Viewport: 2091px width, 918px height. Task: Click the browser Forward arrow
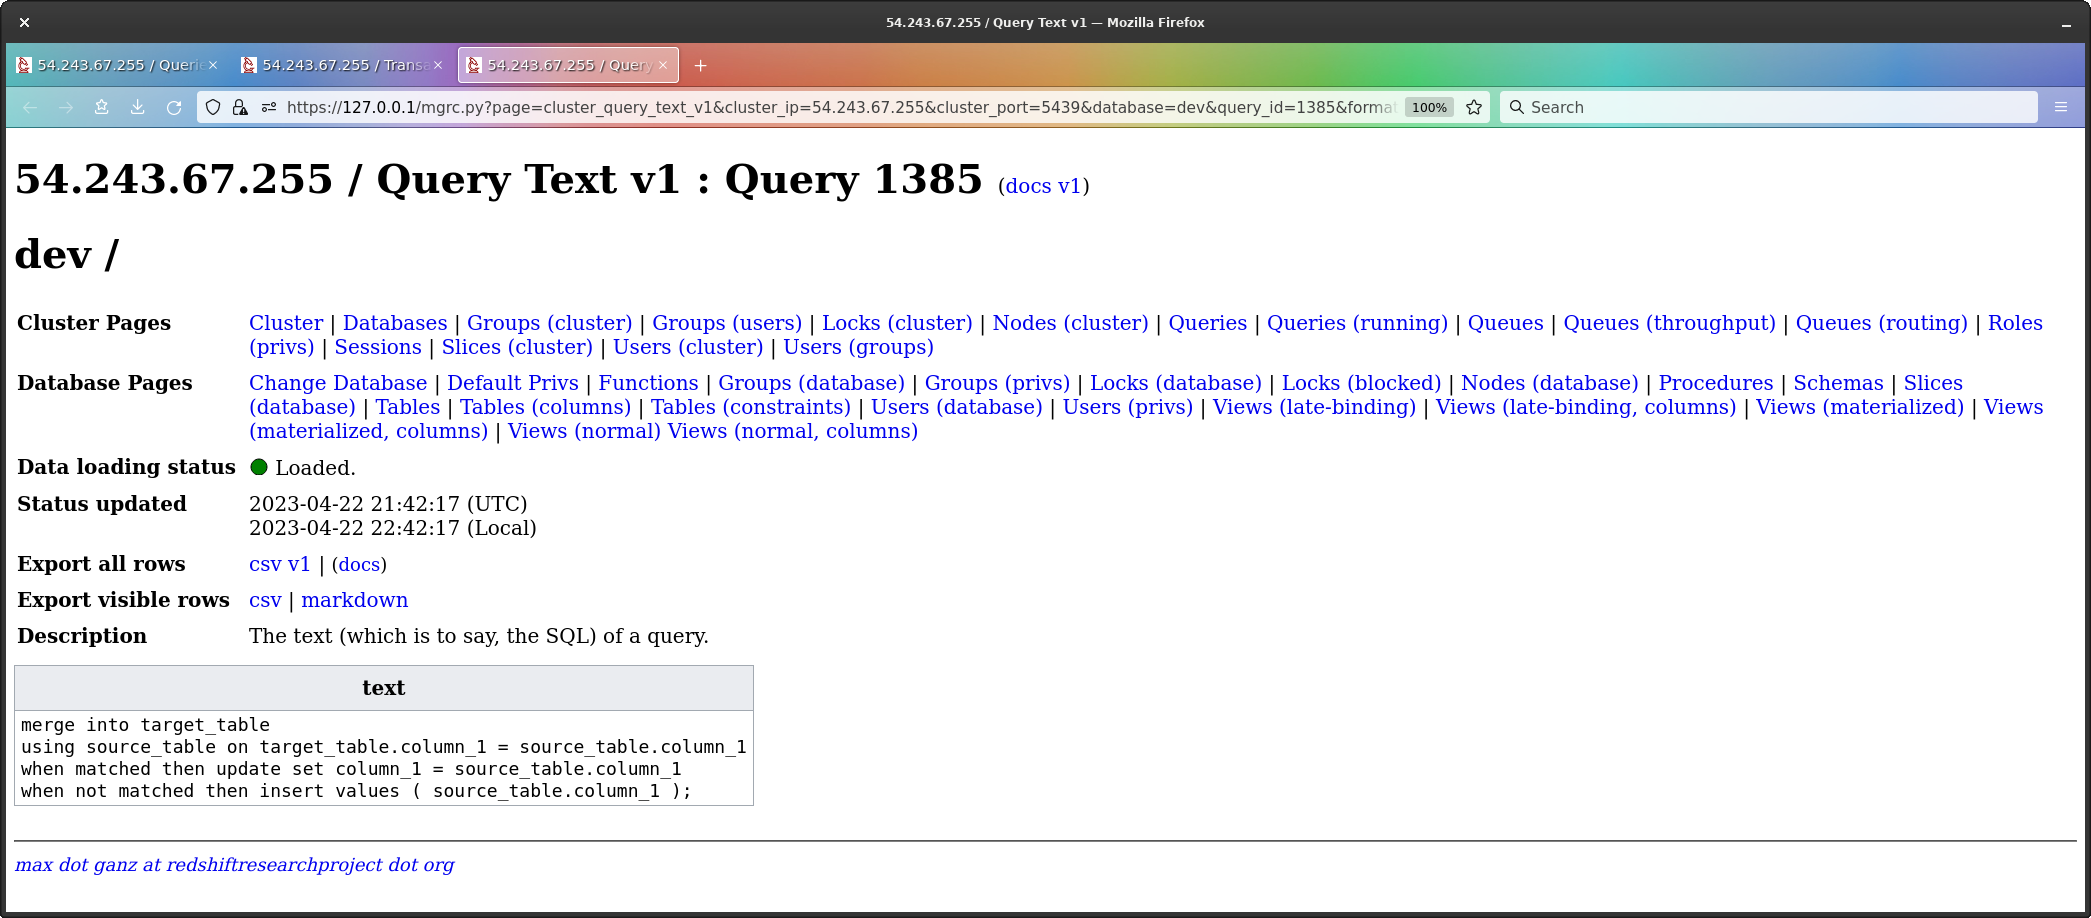coord(66,107)
